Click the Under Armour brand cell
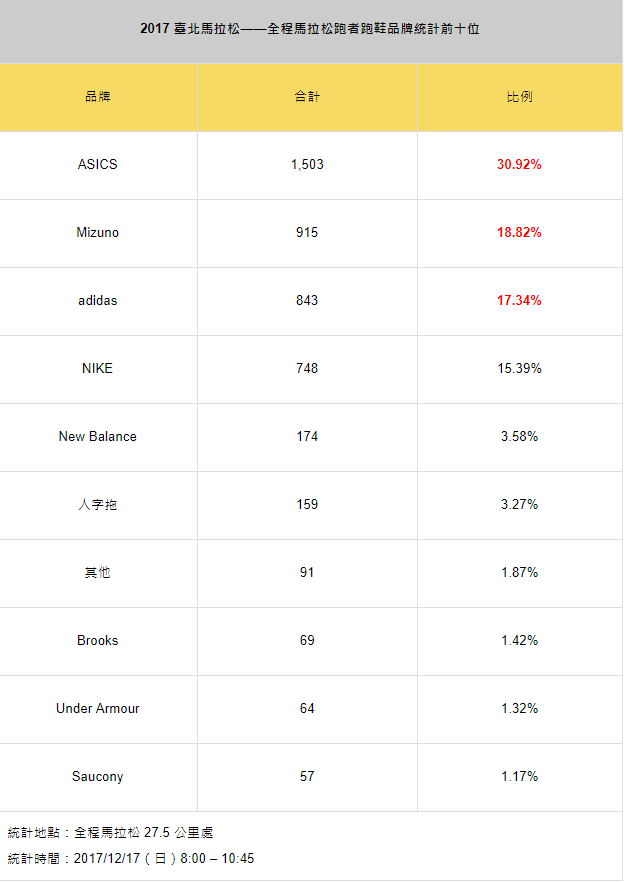Image resolution: width=624 pixels, height=883 pixels. [x=97, y=709]
